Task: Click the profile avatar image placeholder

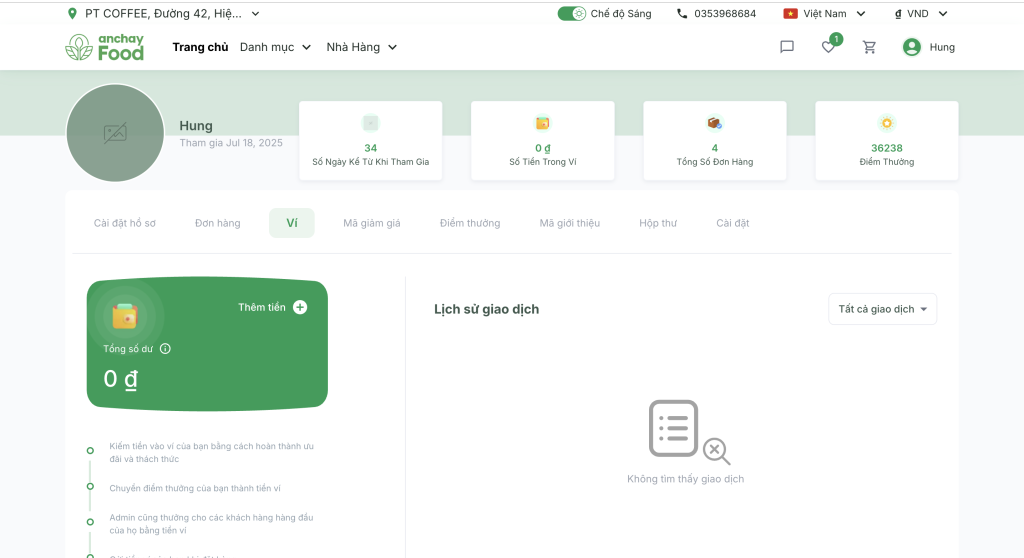Action: pyautogui.click(x=115, y=133)
